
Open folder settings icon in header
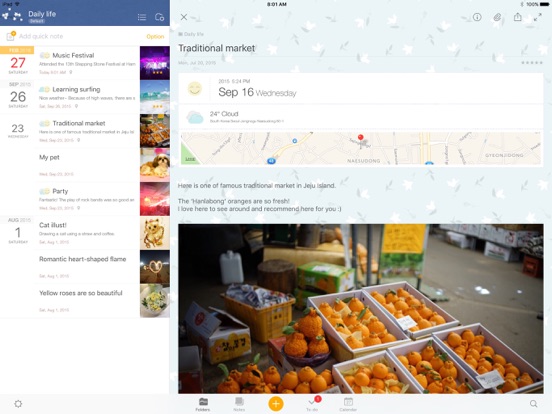(159, 17)
